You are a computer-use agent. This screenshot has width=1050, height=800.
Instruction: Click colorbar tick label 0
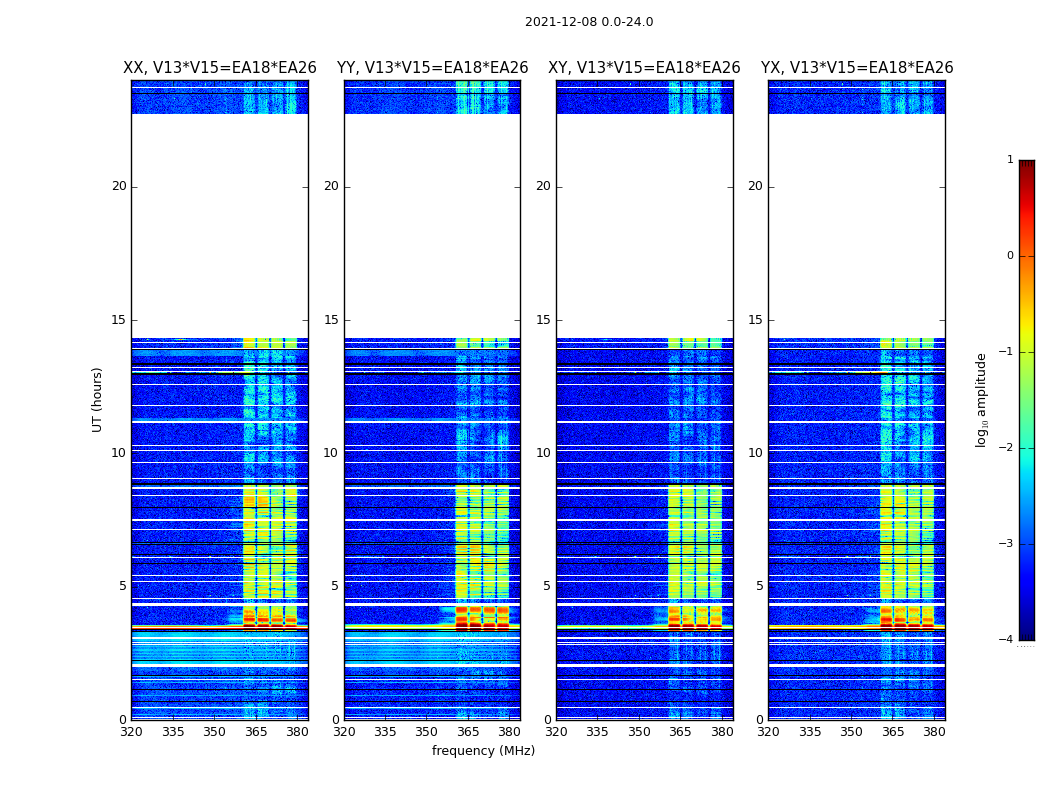[x=1009, y=256]
